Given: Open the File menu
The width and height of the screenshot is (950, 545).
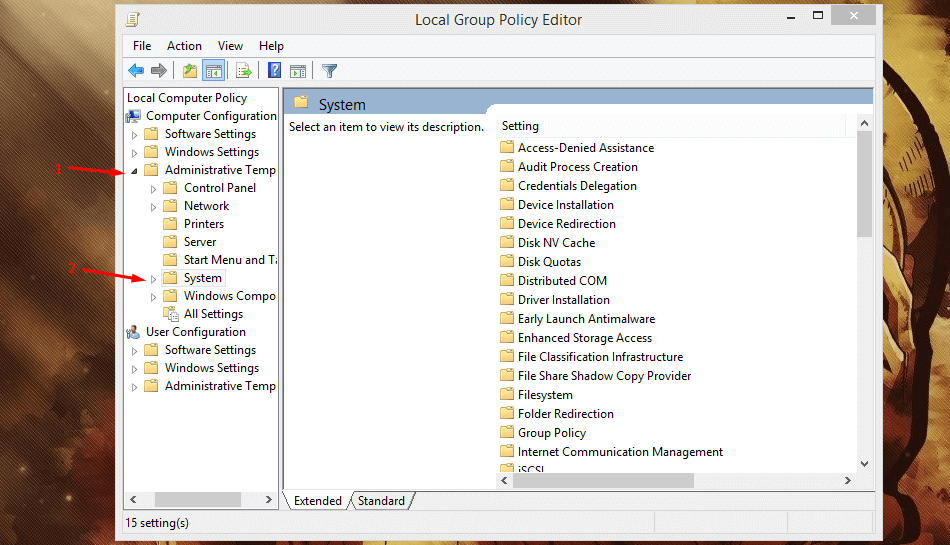Looking at the screenshot, I should coord(142,46).
